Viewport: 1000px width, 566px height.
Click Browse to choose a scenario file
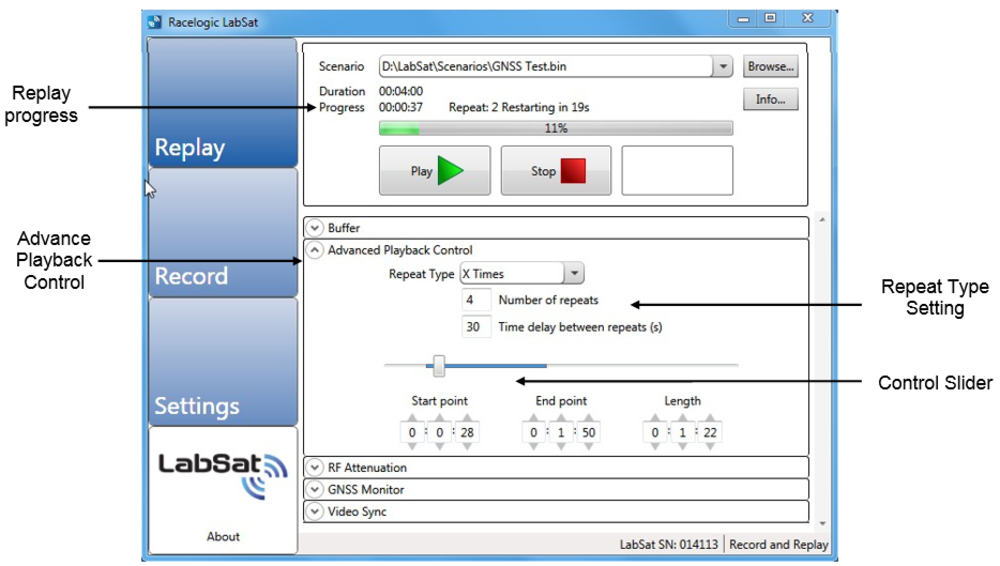pyautogui.click(x=770, y=67)
